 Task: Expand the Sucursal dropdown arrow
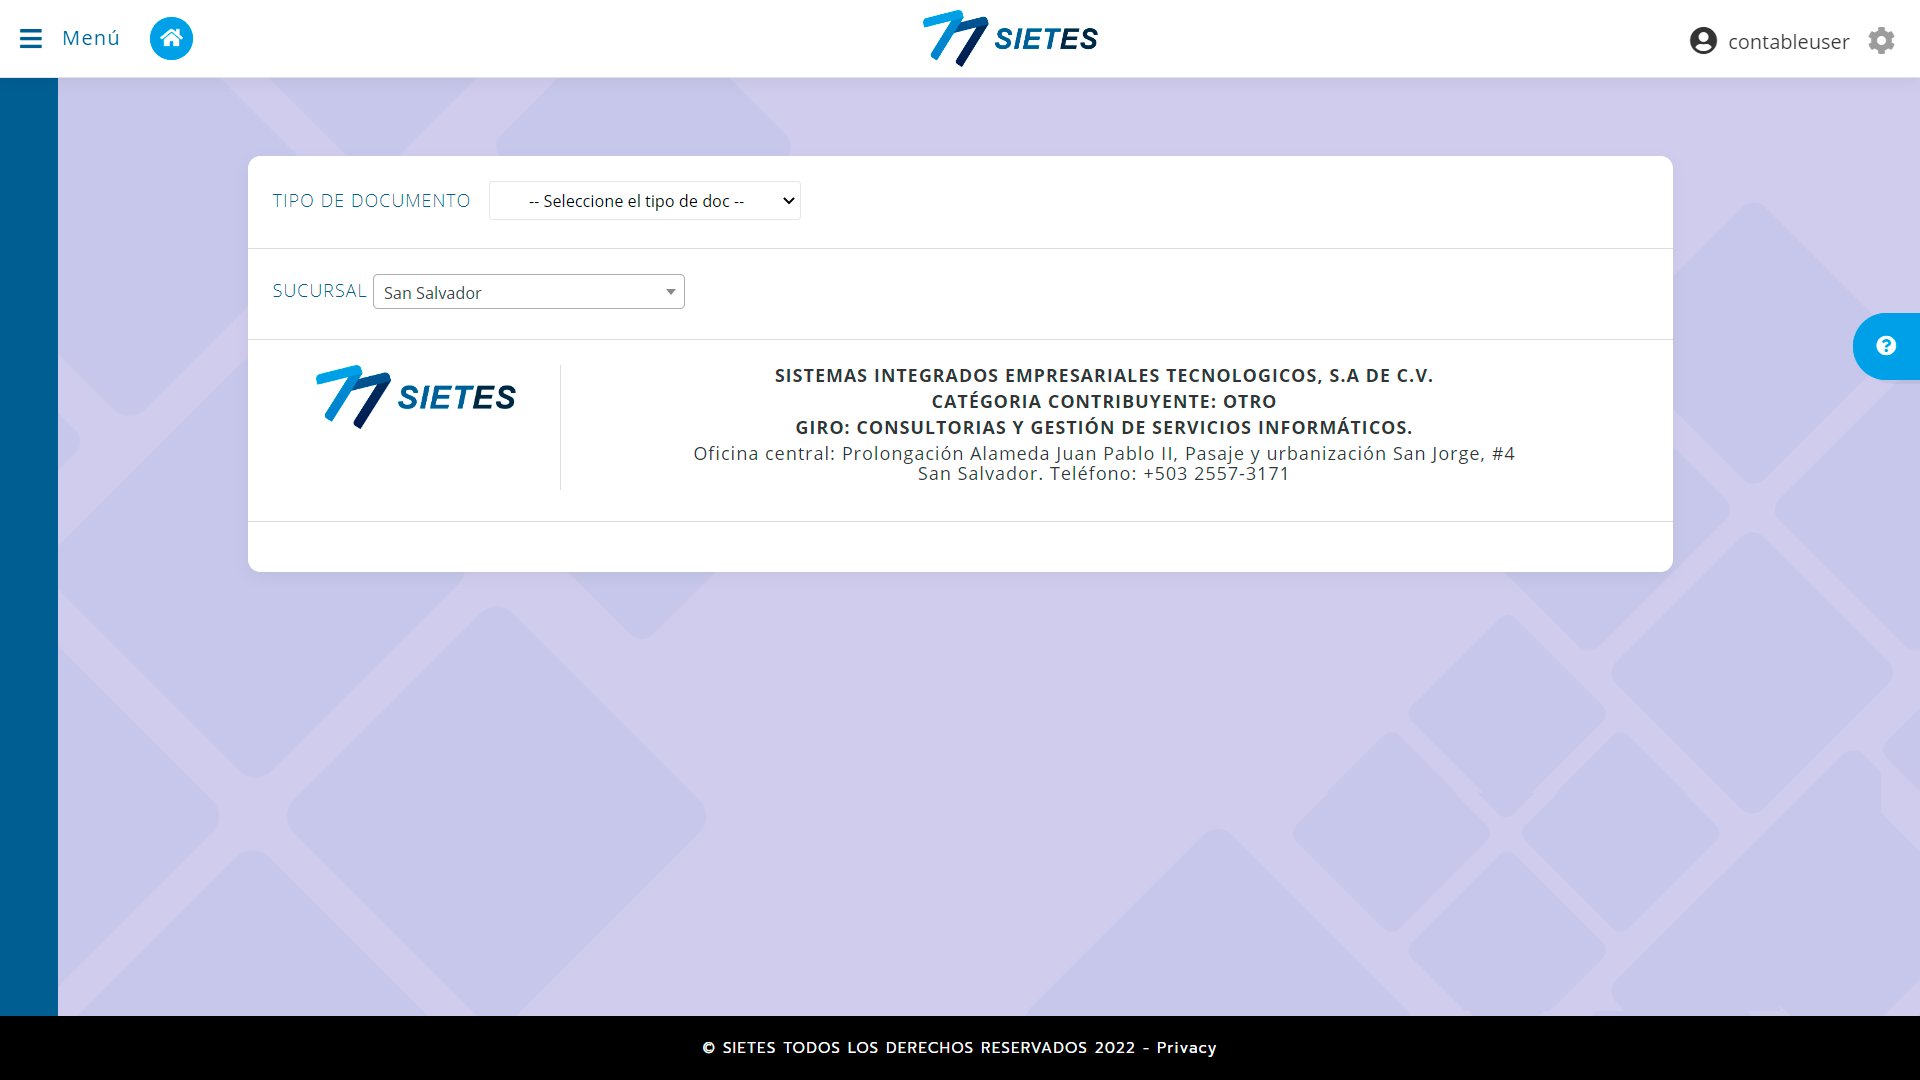click(670, 291)
